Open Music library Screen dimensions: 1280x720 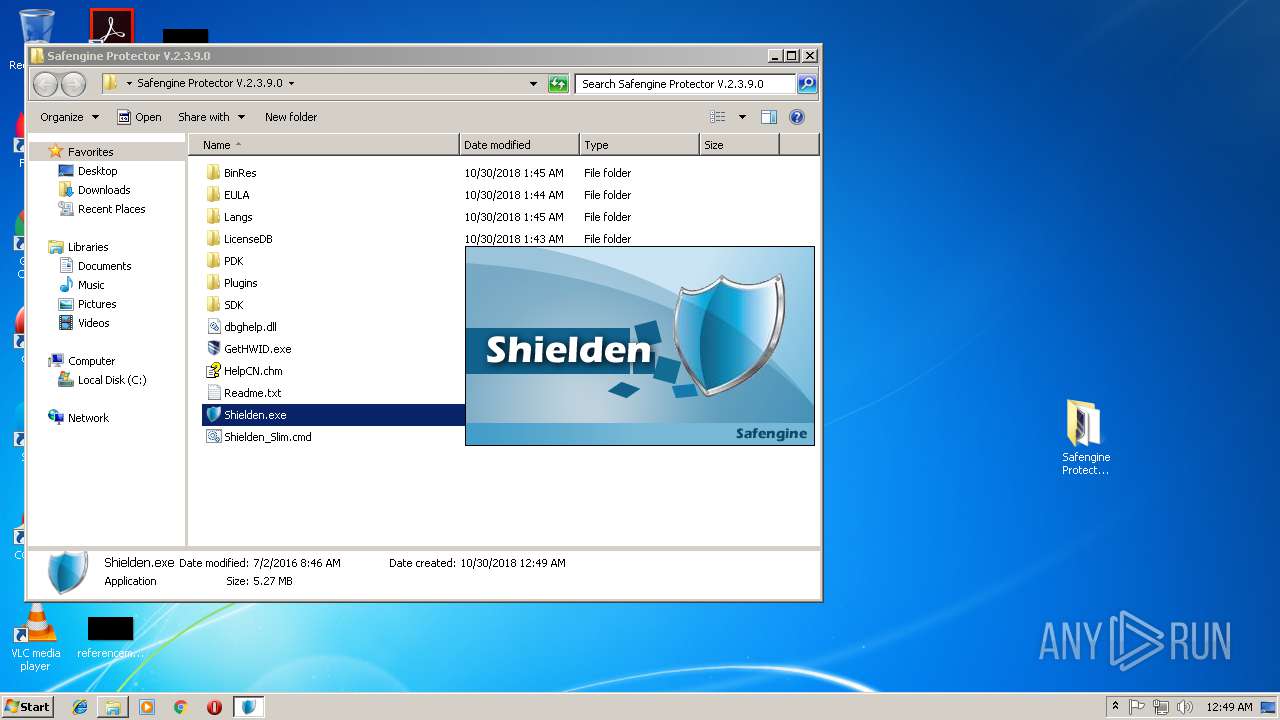(x=91, y=285)
